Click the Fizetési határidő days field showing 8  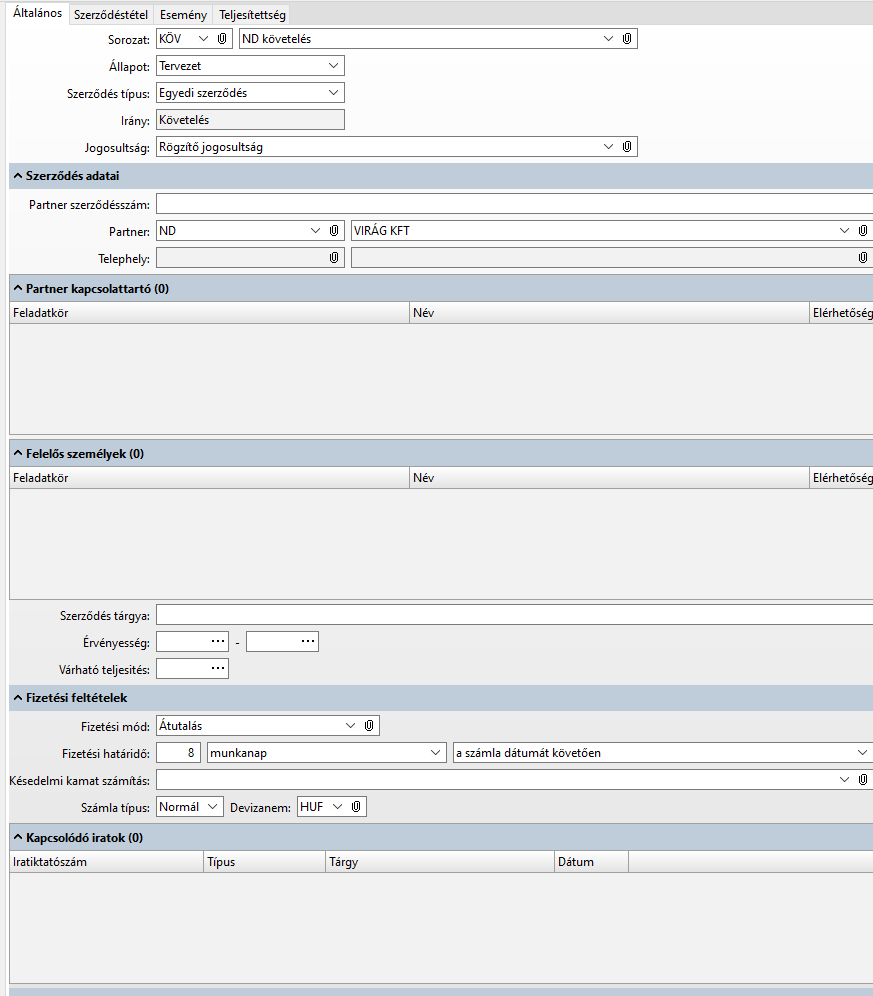[179, 753]
